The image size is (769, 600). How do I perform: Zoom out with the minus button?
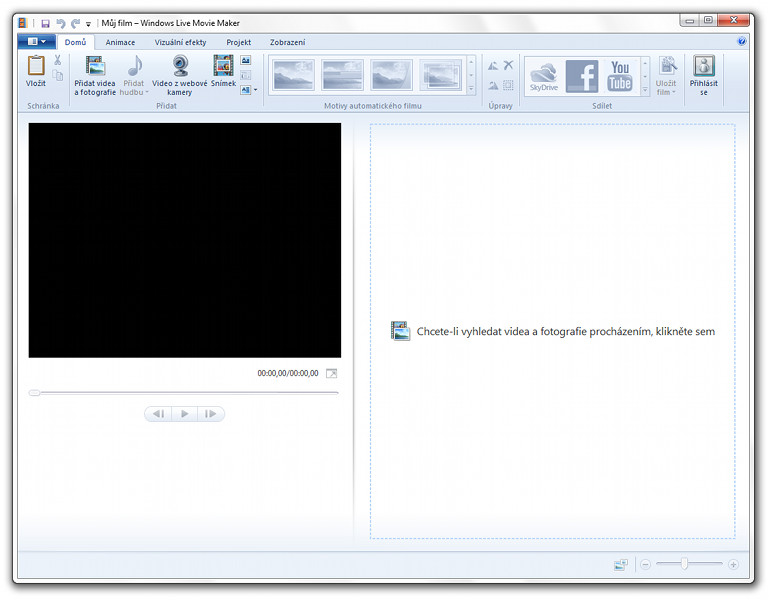click(x=645, y=565)
